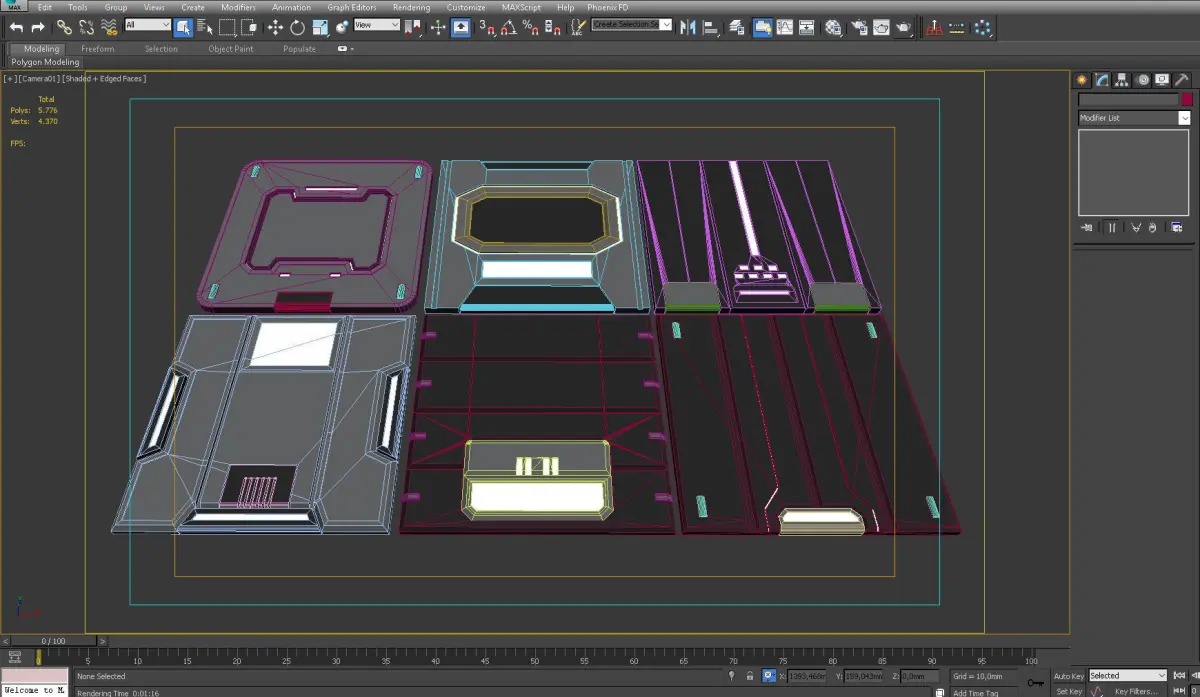Toggle Angle Snap

click(507, 27)
